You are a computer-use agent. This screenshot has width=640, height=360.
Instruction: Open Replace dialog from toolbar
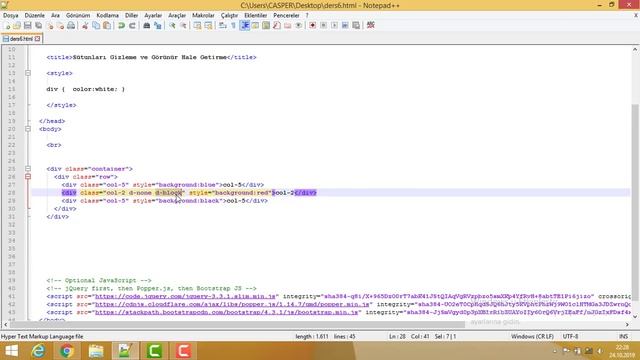tap(158, 25)
